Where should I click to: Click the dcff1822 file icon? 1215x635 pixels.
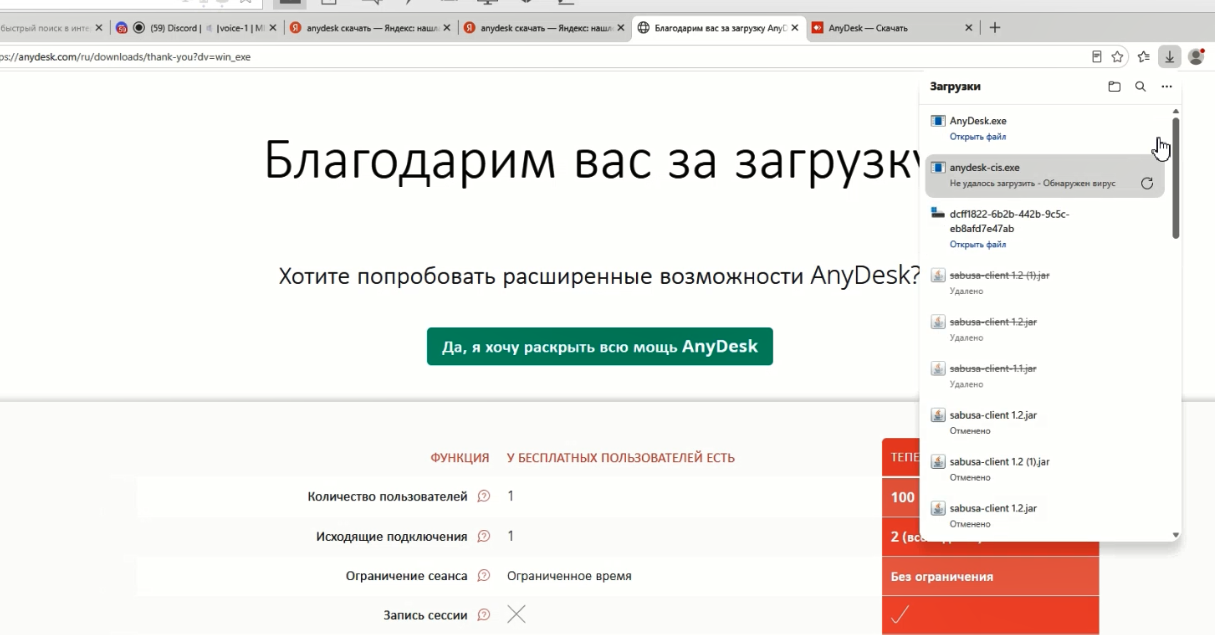[x=938, y=213]
